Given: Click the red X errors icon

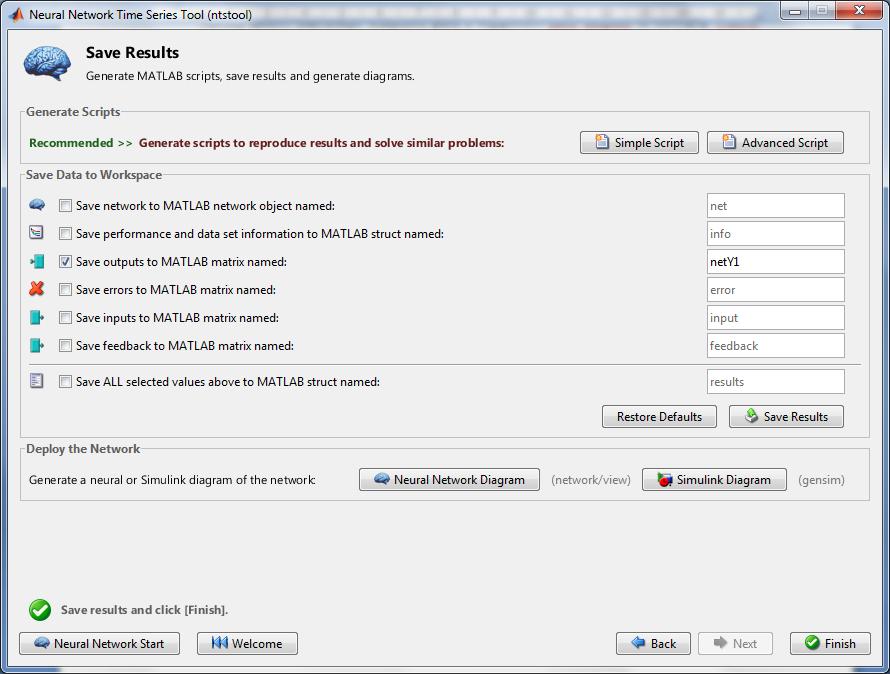Looking at the screenshot, I should 37,289.
